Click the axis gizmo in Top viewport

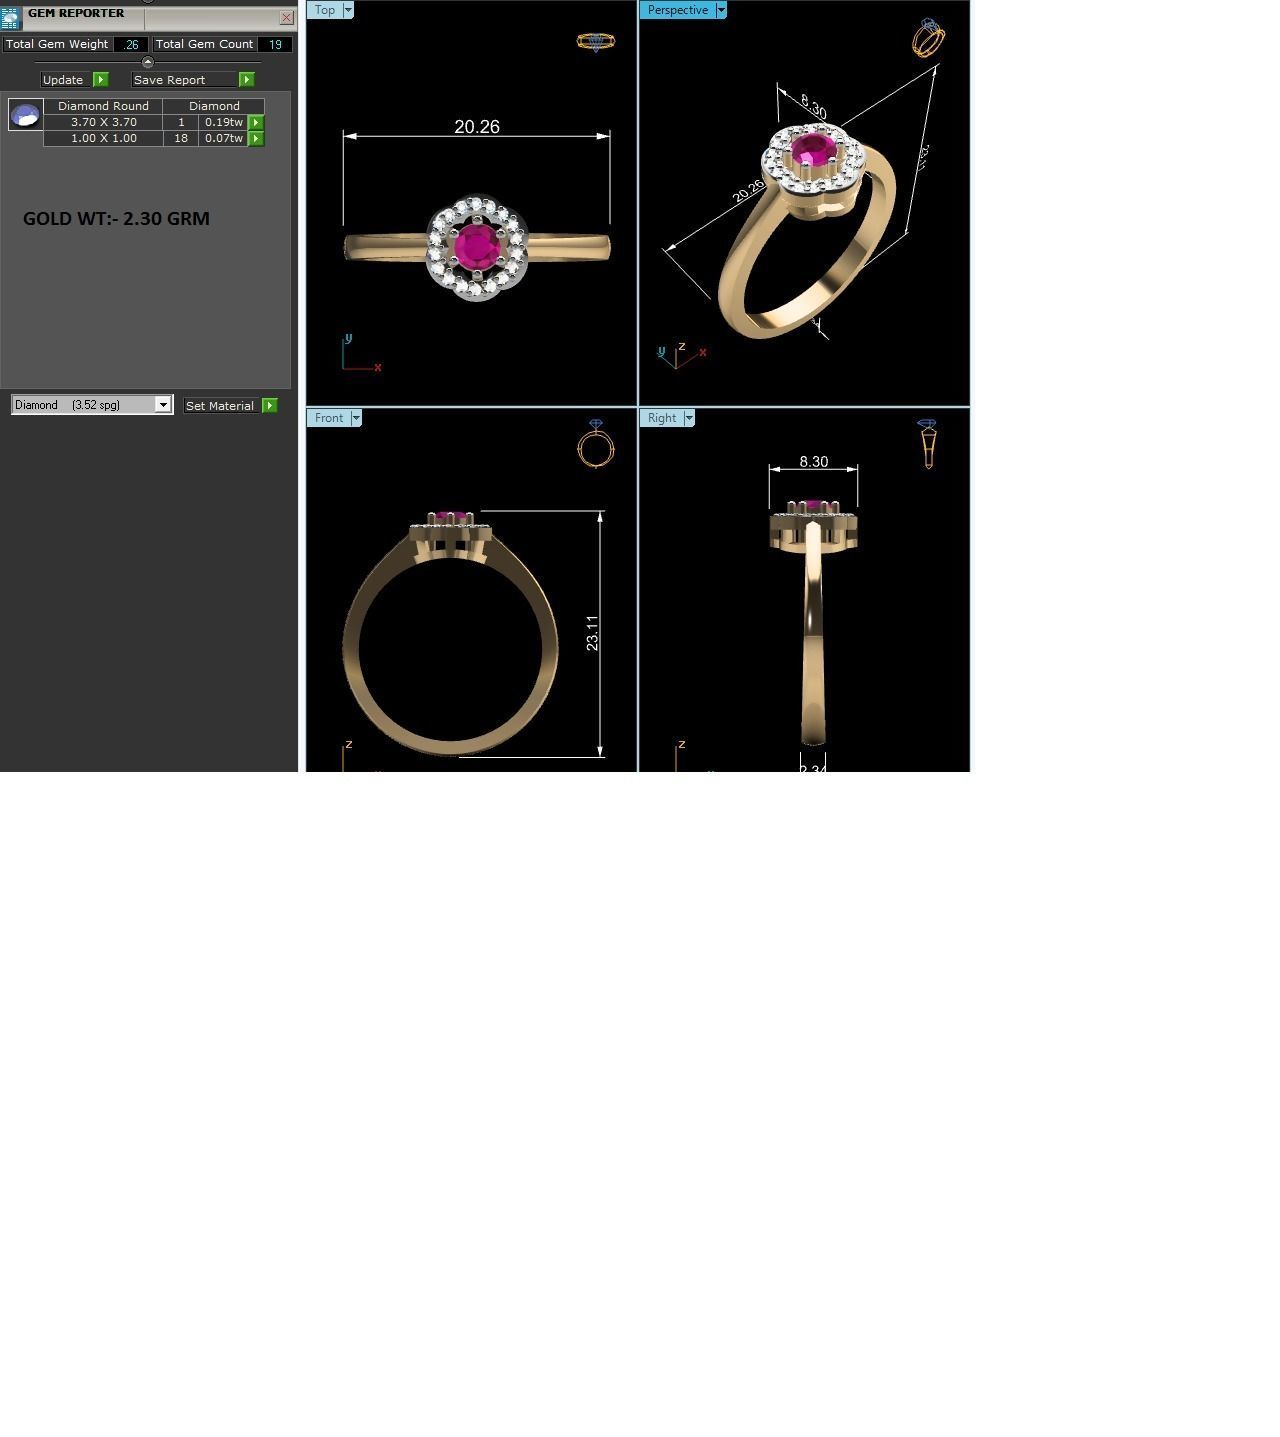point(360,354)
